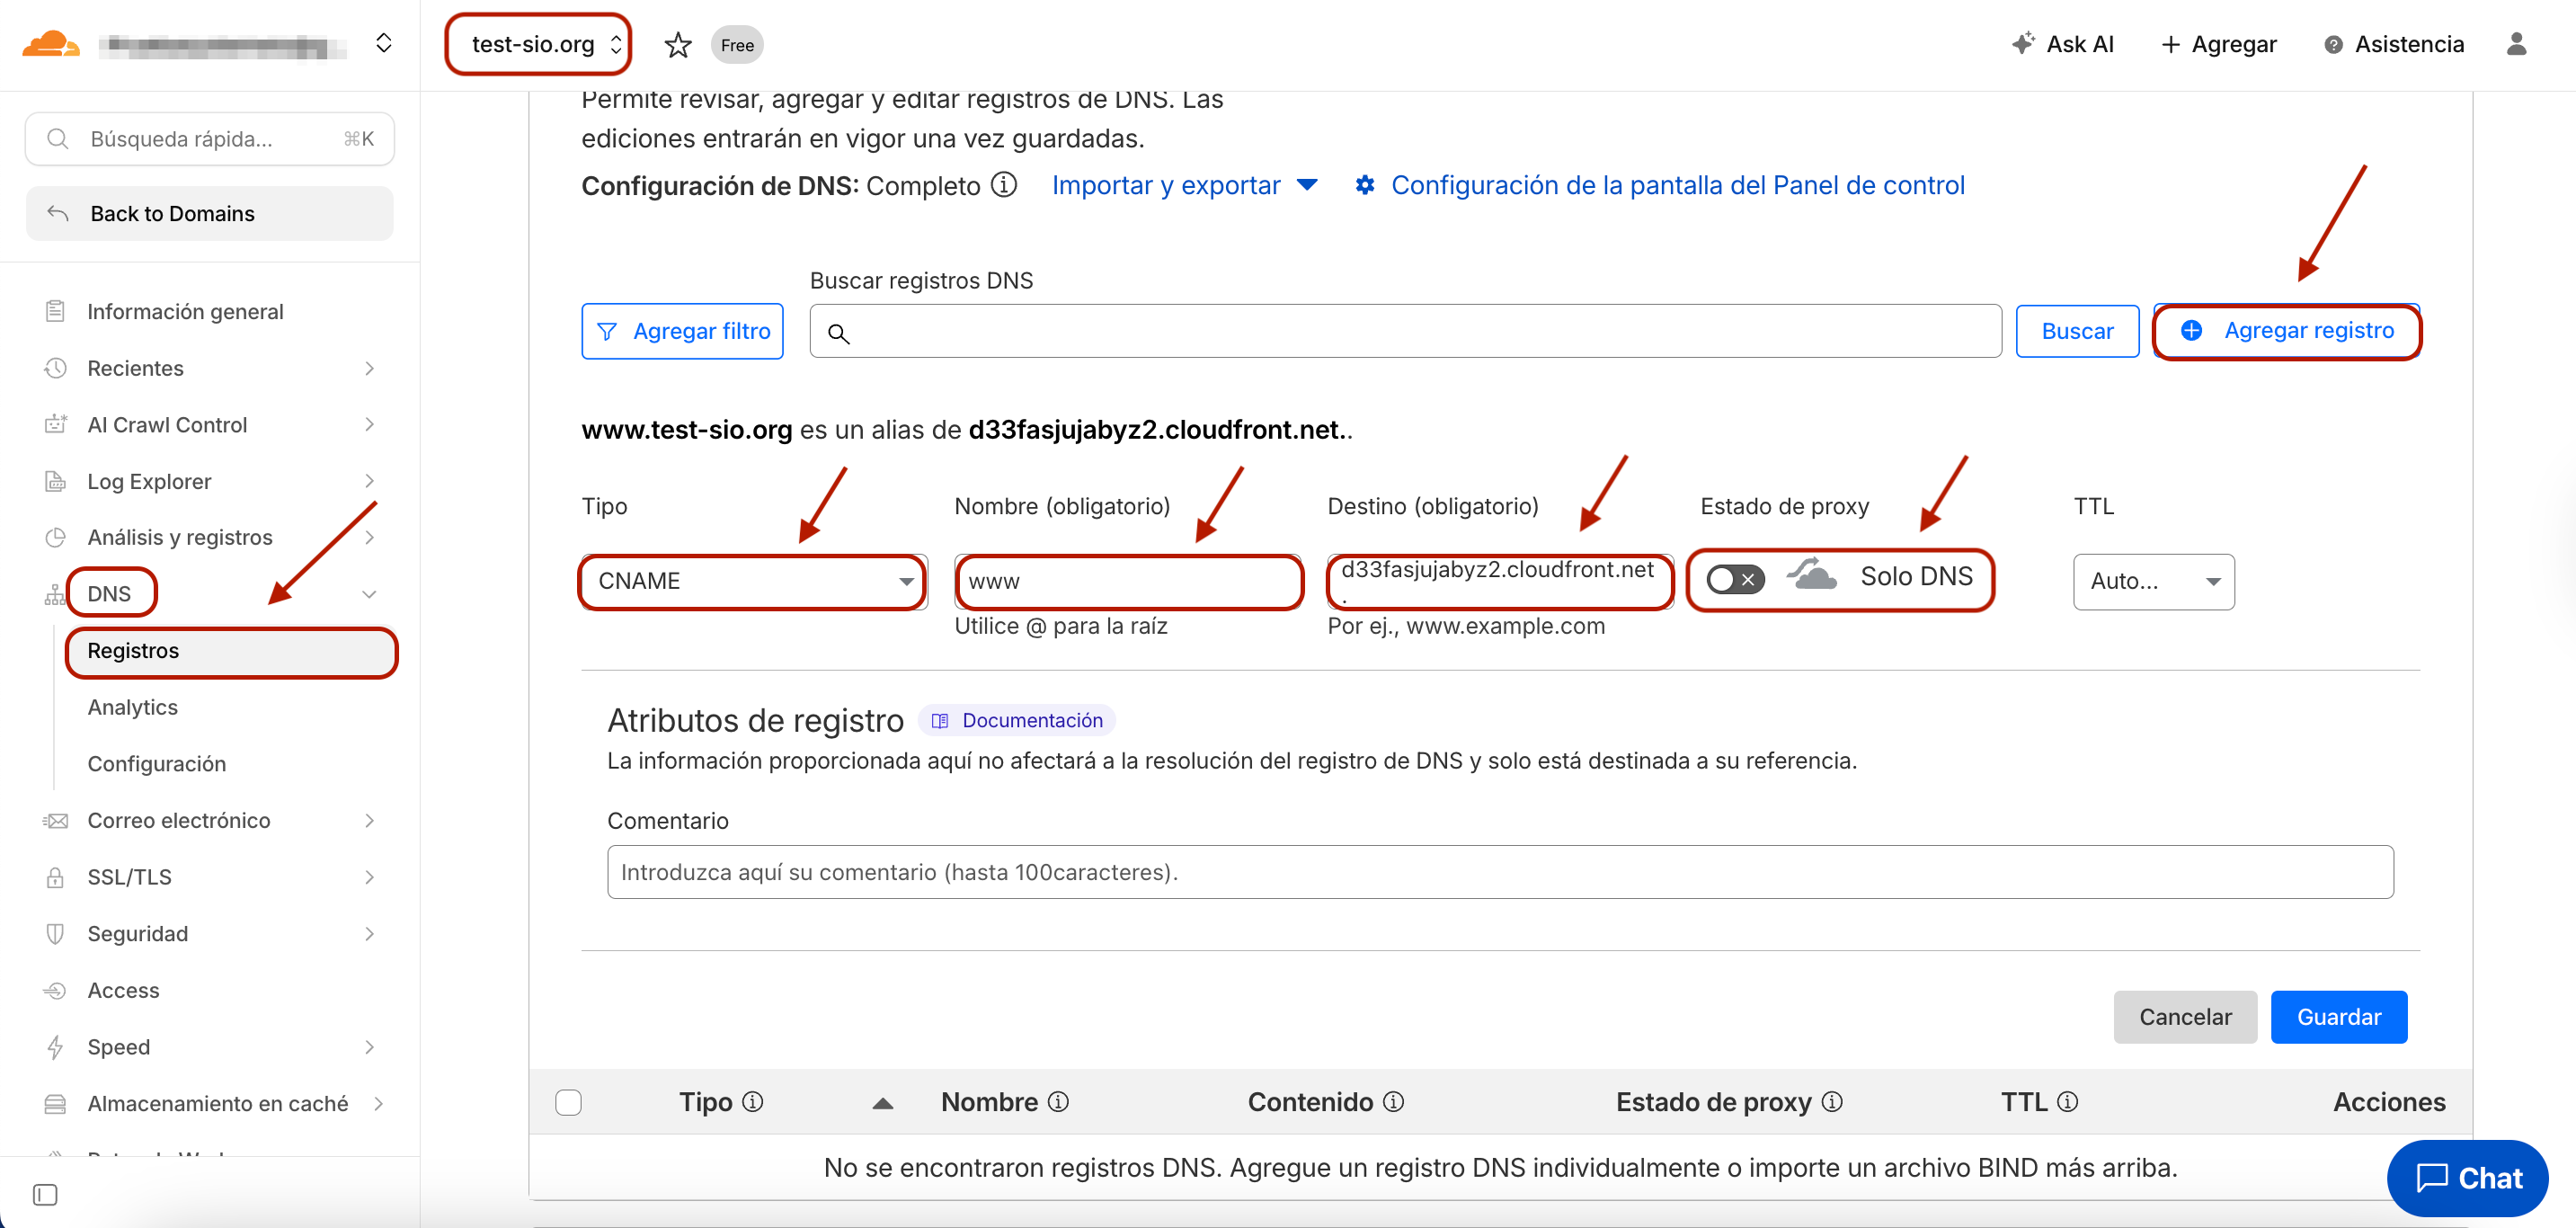
Task: Click the Comentario input field
Action: [x=1499, y=872]
